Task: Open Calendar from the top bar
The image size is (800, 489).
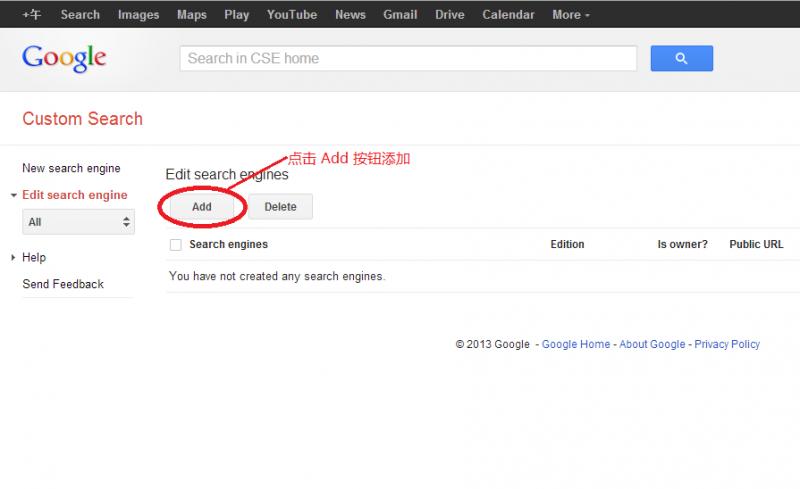Action: point(508,15)
